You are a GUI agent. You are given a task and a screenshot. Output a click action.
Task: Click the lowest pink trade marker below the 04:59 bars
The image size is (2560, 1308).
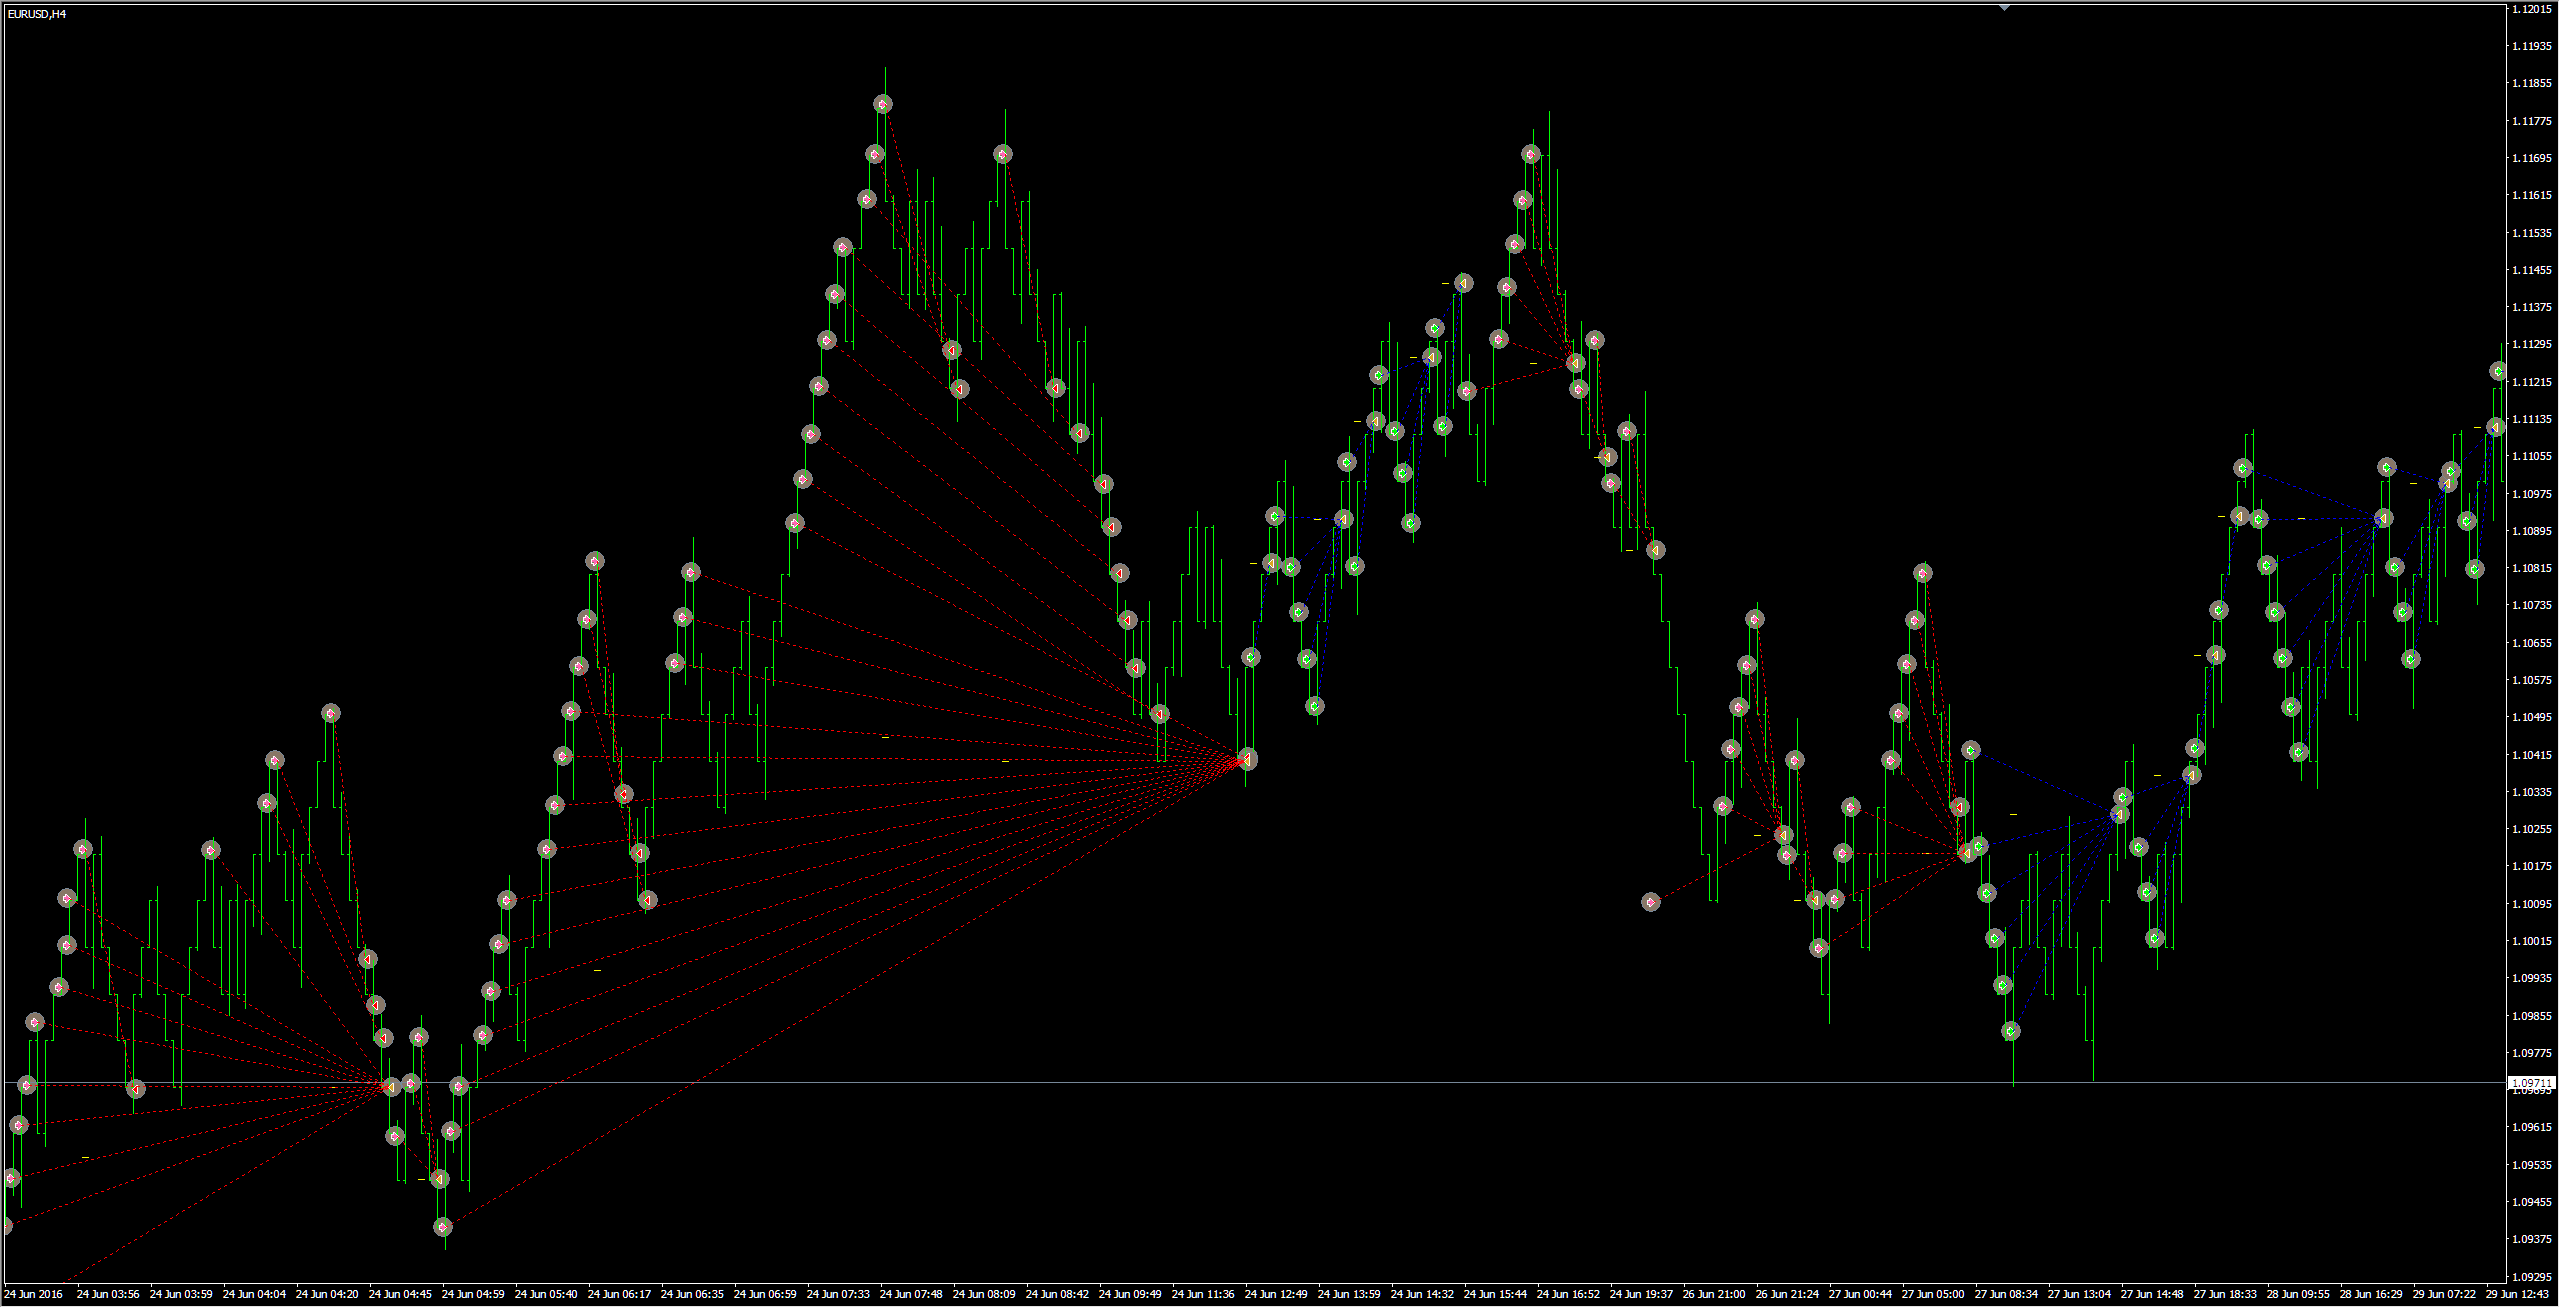[x=444, y=1227]
